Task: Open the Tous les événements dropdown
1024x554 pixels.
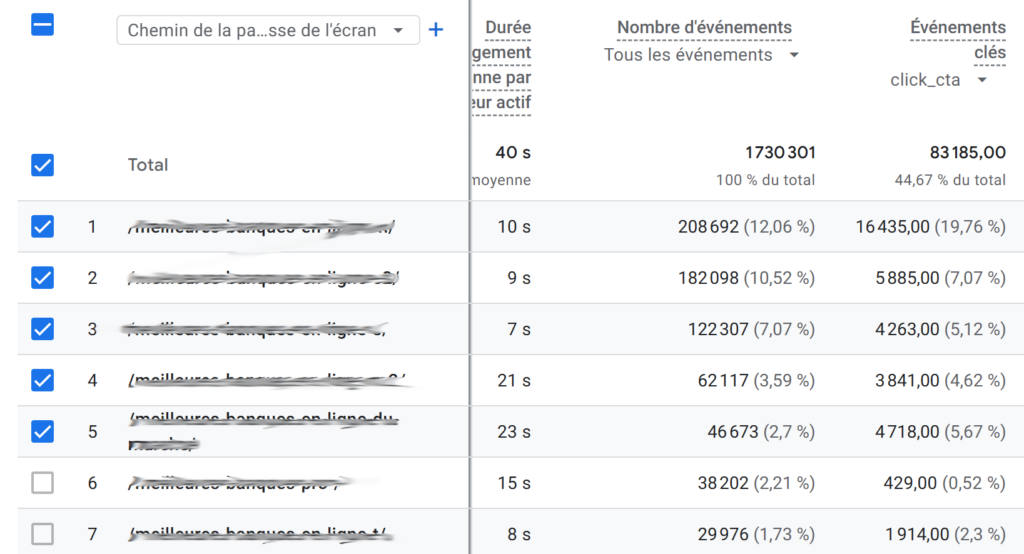Action: [x=701, y=55]
